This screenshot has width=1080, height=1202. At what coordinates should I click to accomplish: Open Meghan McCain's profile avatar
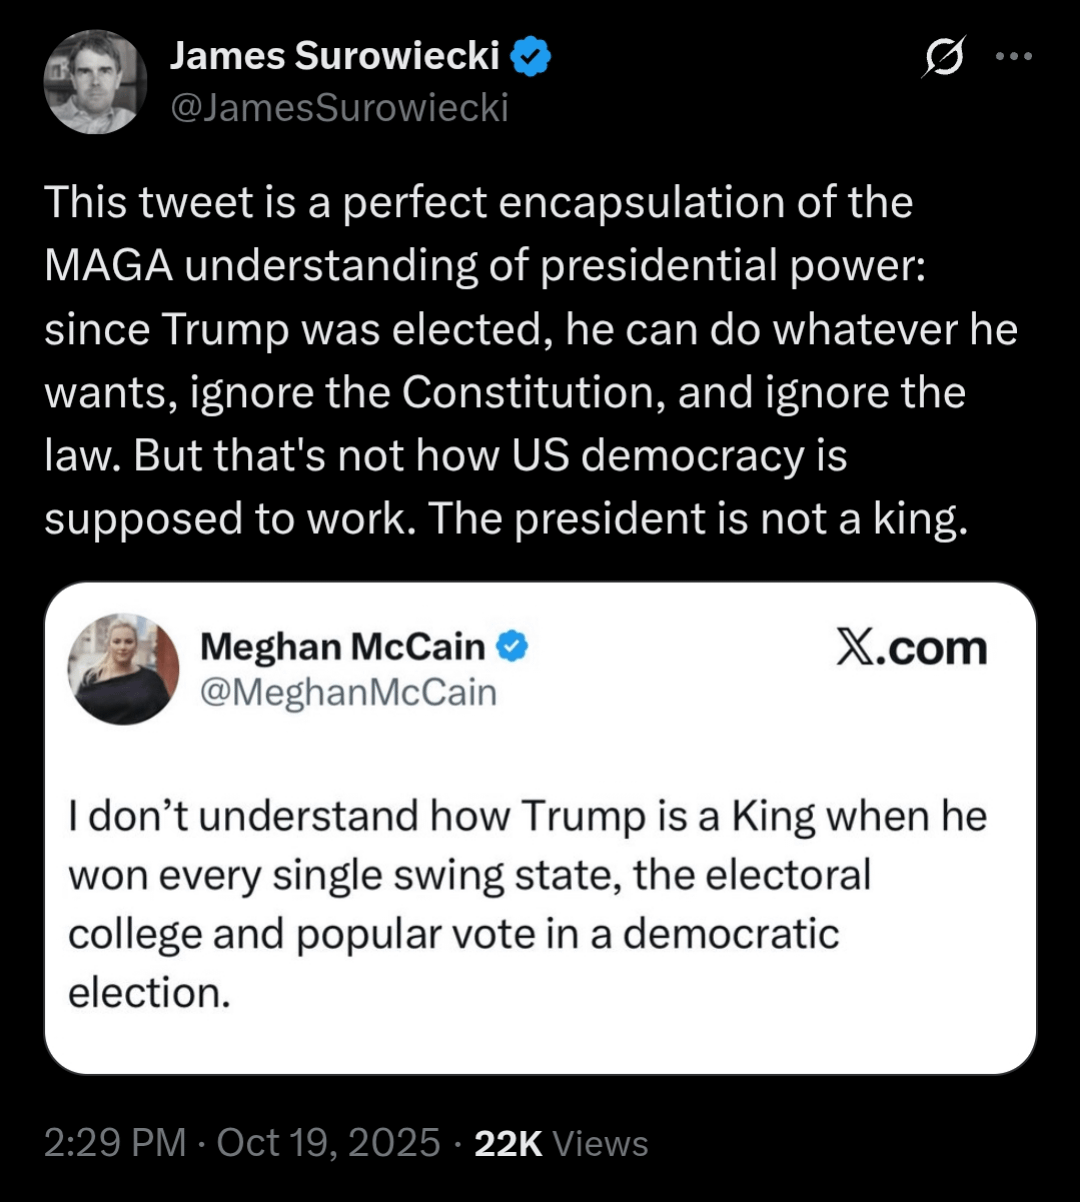[123, 668]
